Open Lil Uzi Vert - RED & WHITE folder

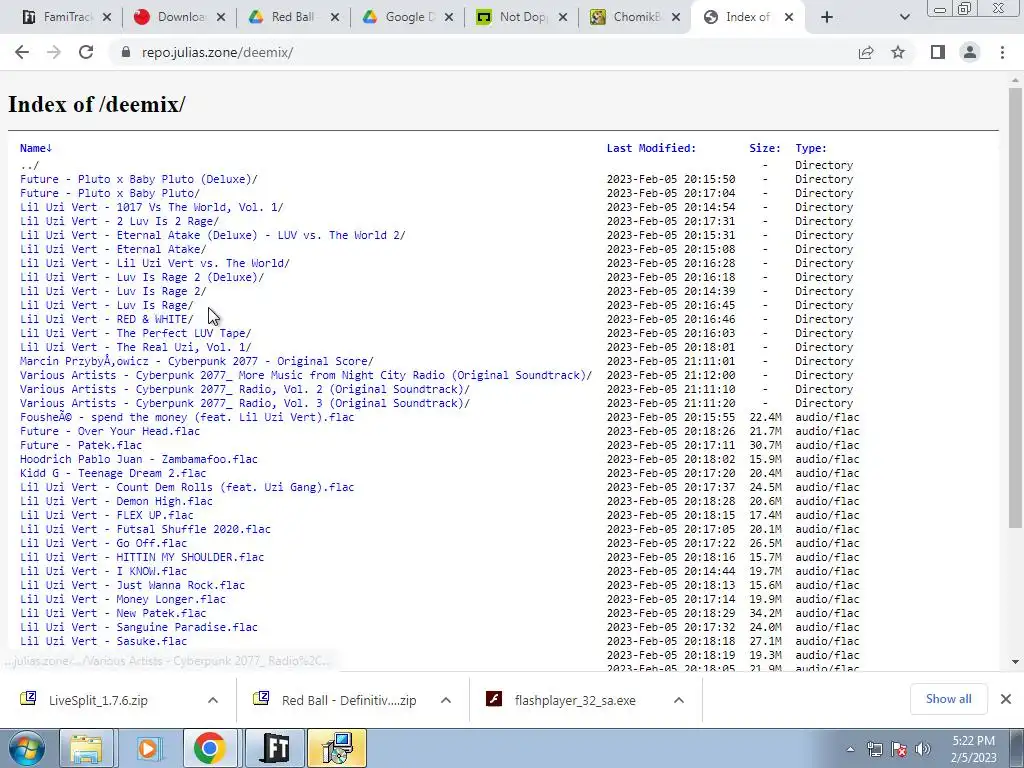coord(106,319)
